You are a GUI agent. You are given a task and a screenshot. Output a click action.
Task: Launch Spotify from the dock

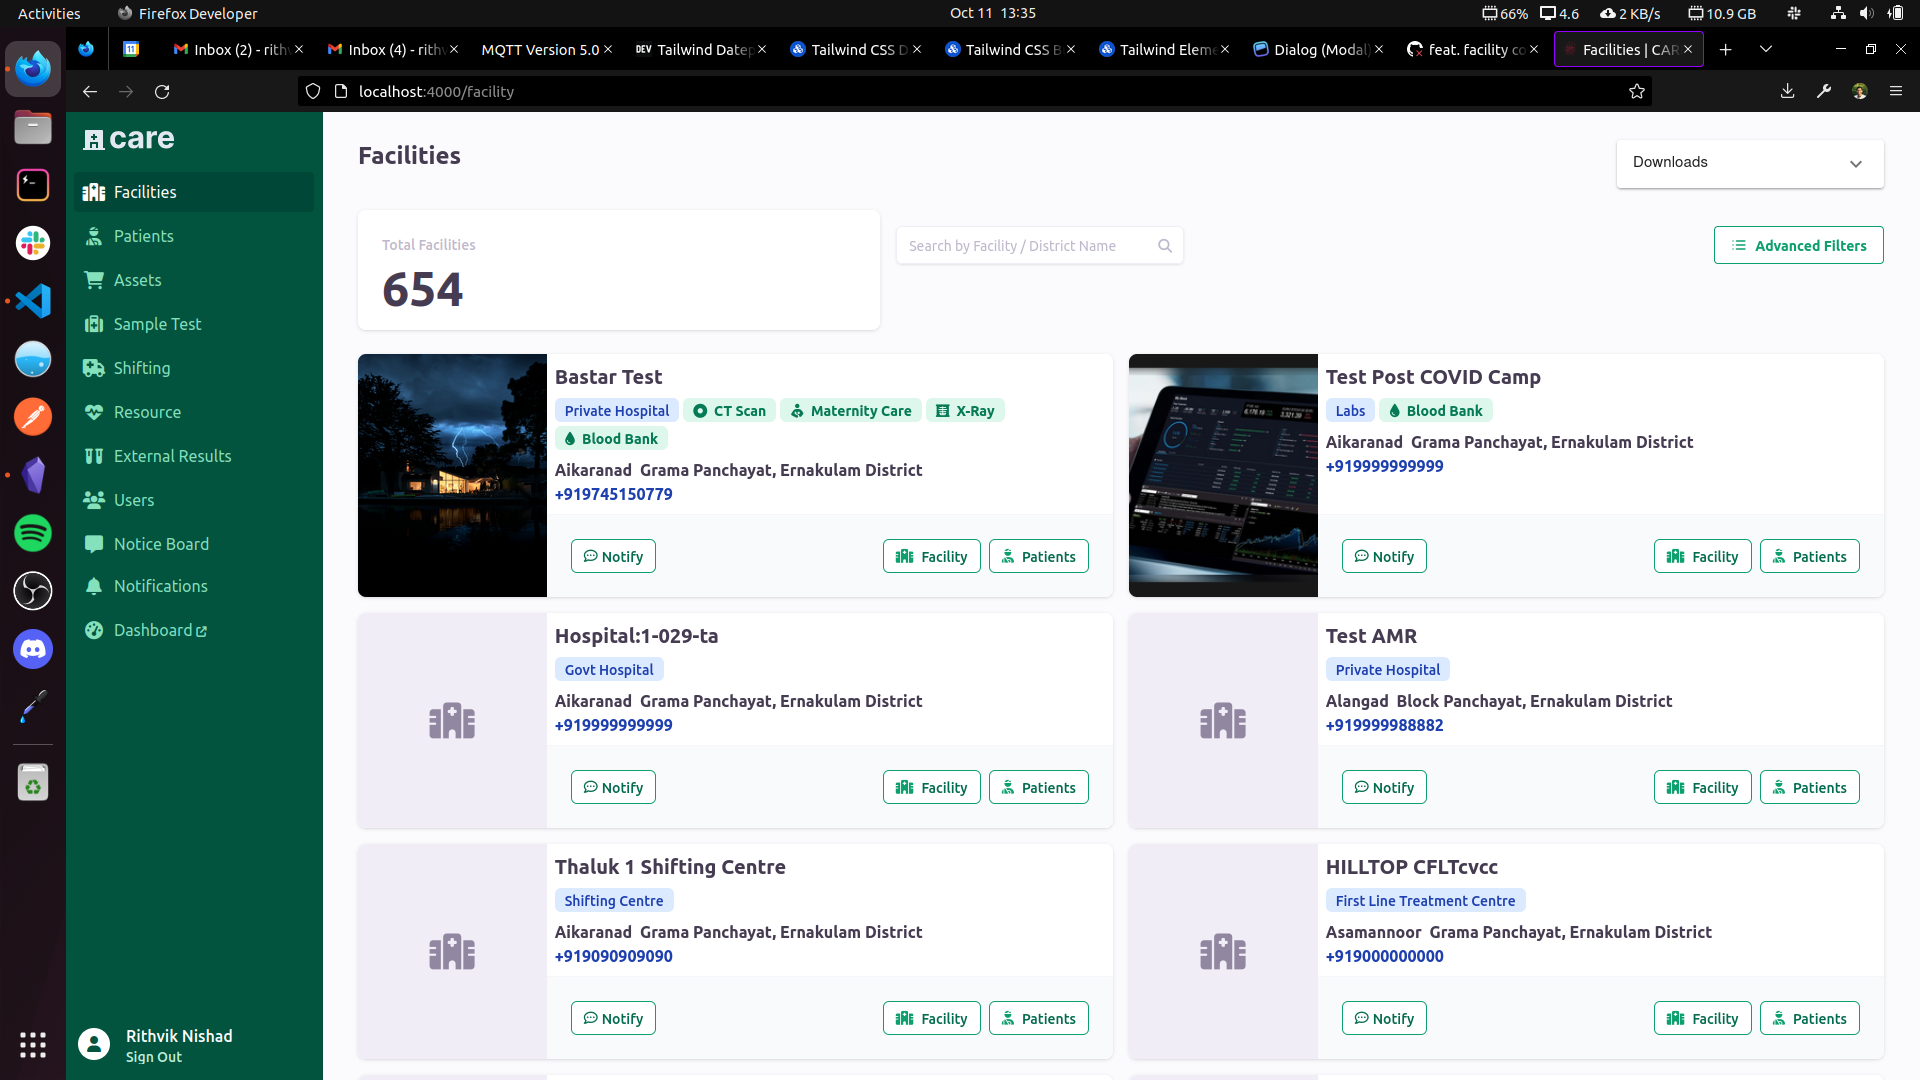pyautogui.click(x=33, y=533)
